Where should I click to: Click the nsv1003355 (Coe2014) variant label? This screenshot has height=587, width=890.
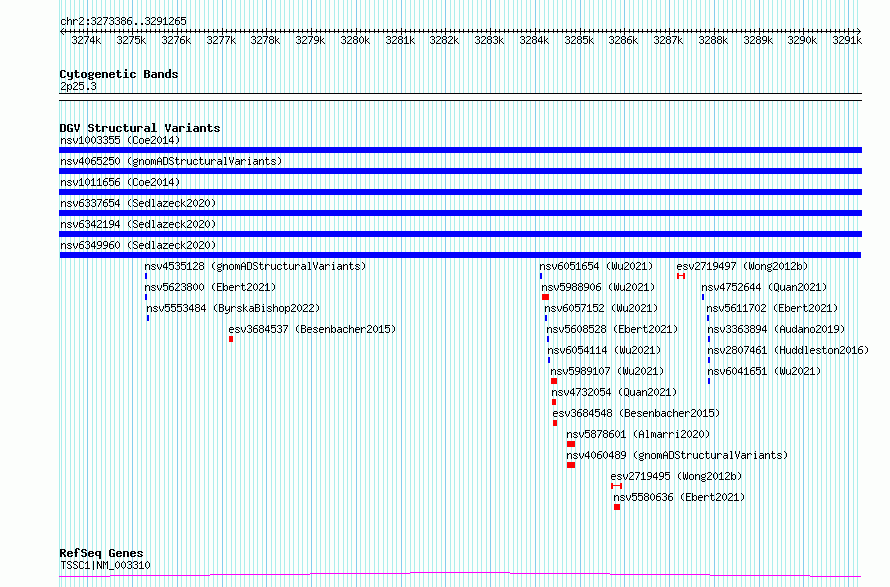point(120,140)
